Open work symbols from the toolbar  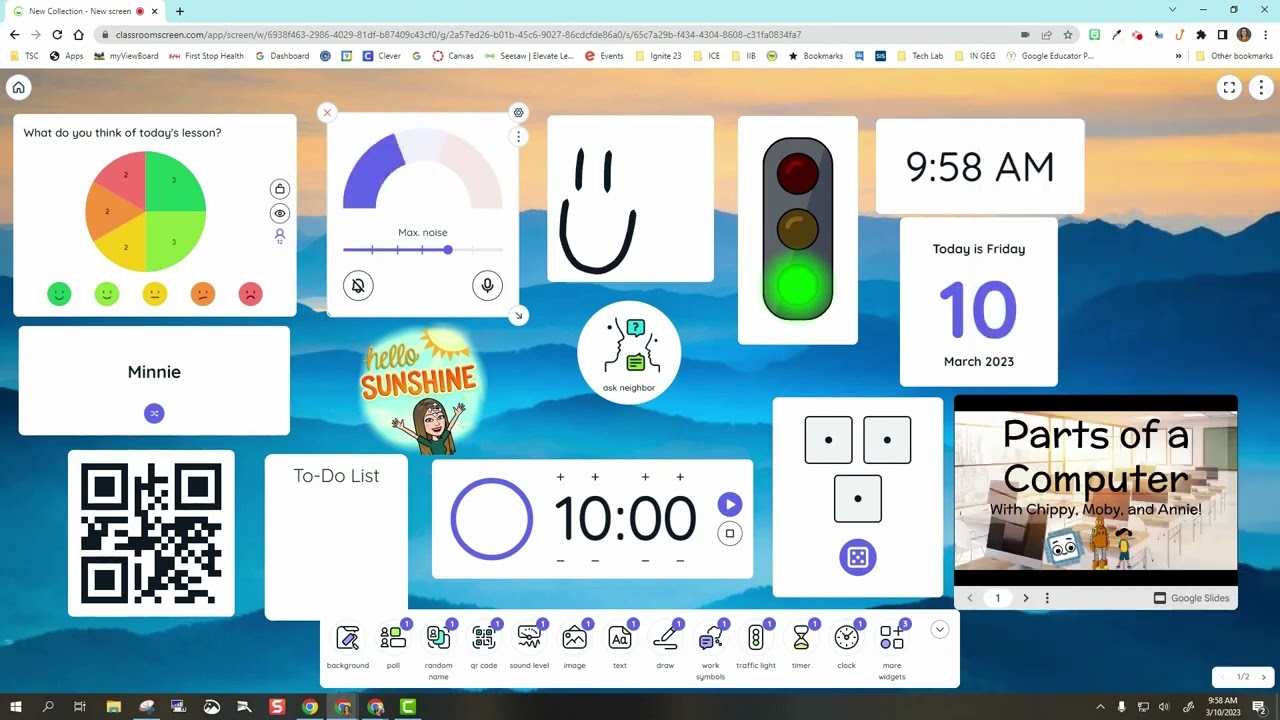710,650
